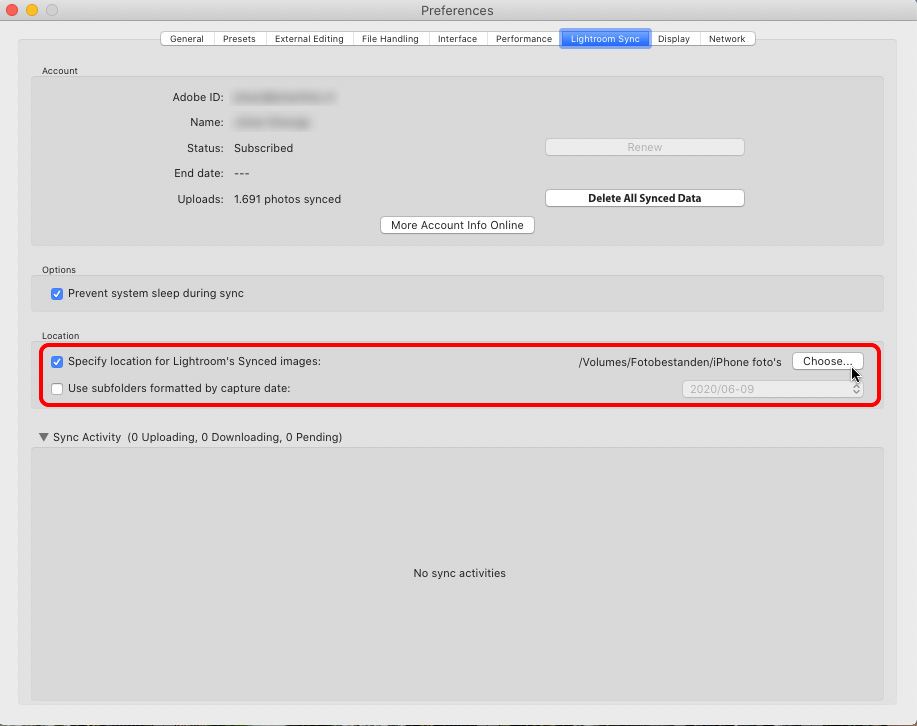The width and height of the screenshot is (917, 726).
Task: Click the /Volumes/Fotobestanden sync path text
Action: [x=681, y=361]
